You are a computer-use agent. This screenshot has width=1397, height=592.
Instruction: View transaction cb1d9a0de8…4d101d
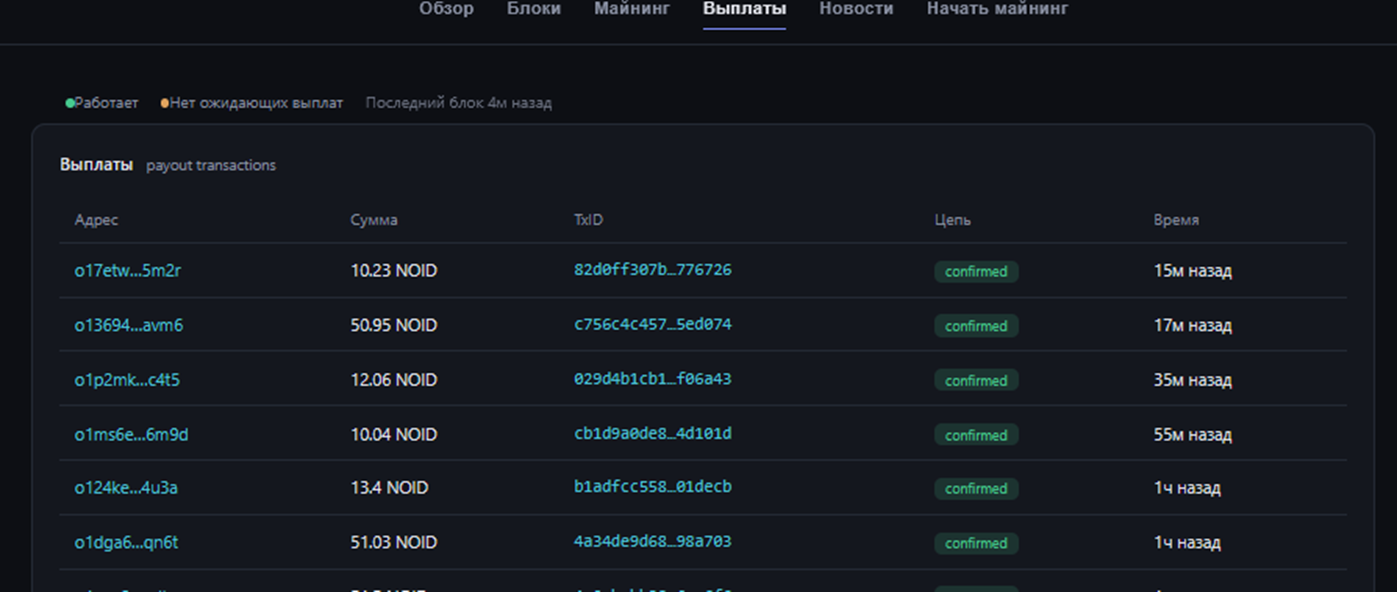point(653,434)
